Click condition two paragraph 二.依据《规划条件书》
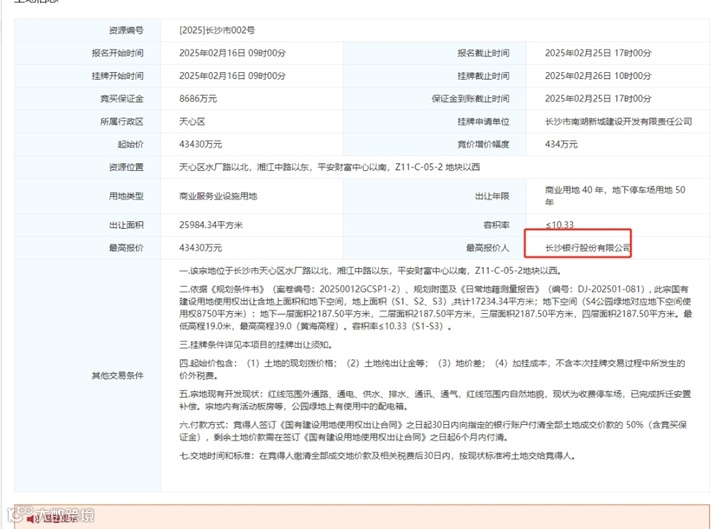Screen dimensions: 716x529 click(x=436, y=307)
